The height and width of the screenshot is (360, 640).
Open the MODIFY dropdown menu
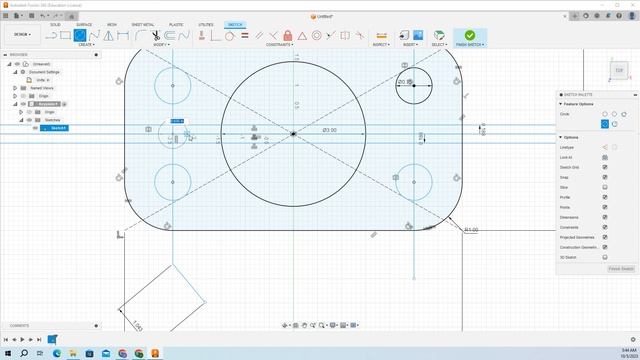tap(162, 44)
